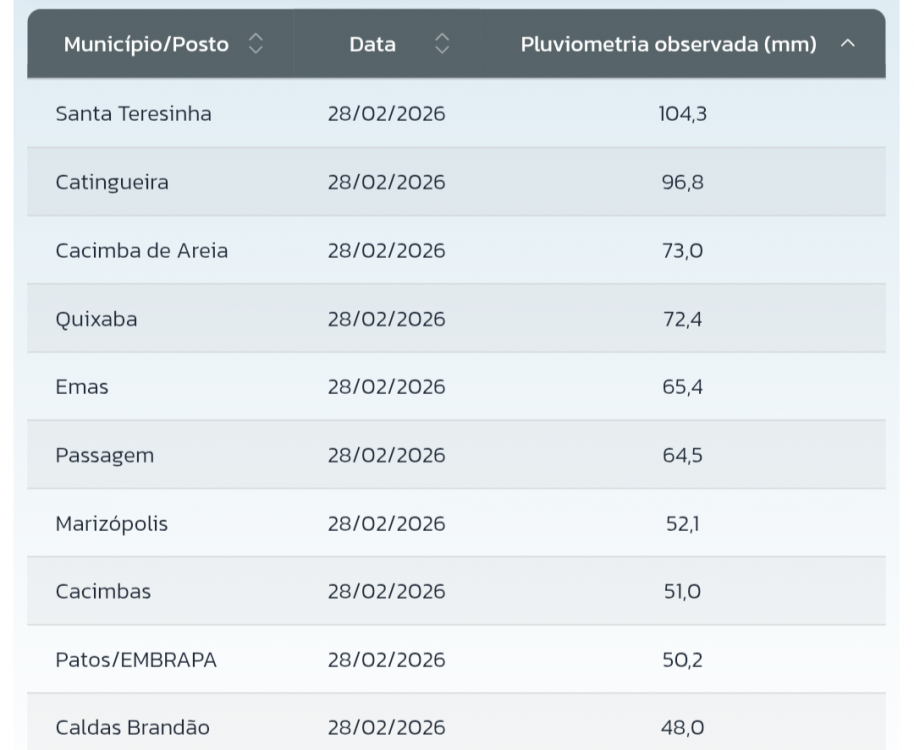Toggle Pluviometria observada sort caret
The image size is (914, 750).
tap(848, 44)
